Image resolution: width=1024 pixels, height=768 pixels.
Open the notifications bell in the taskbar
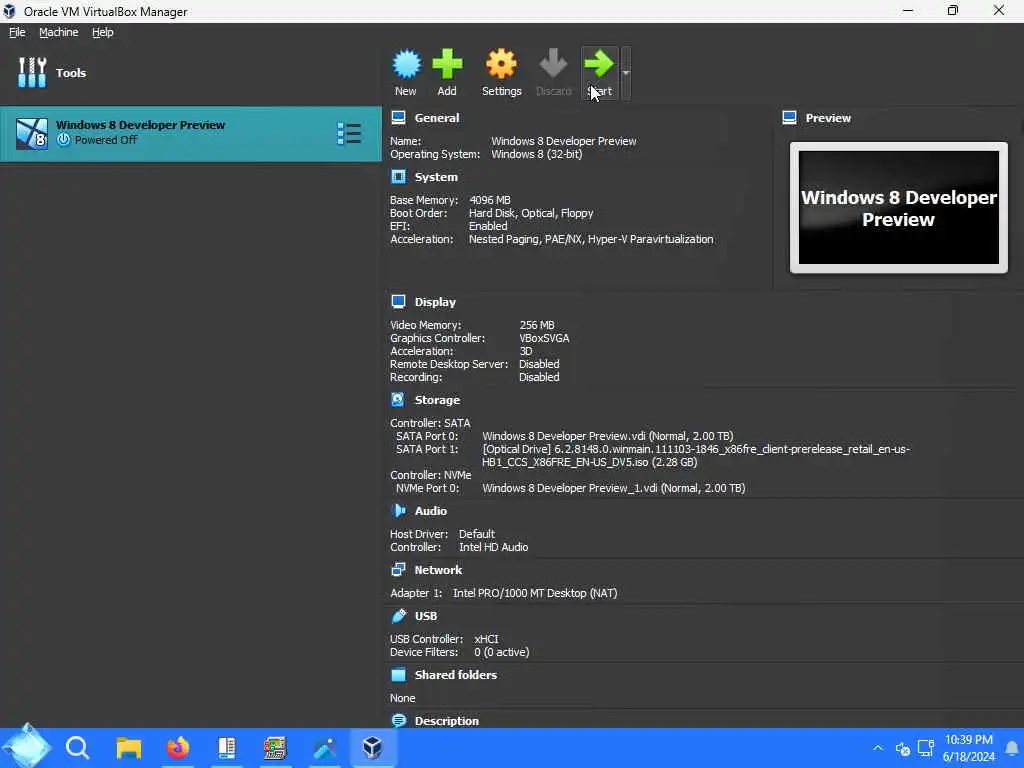click(x=1012, y=748)
